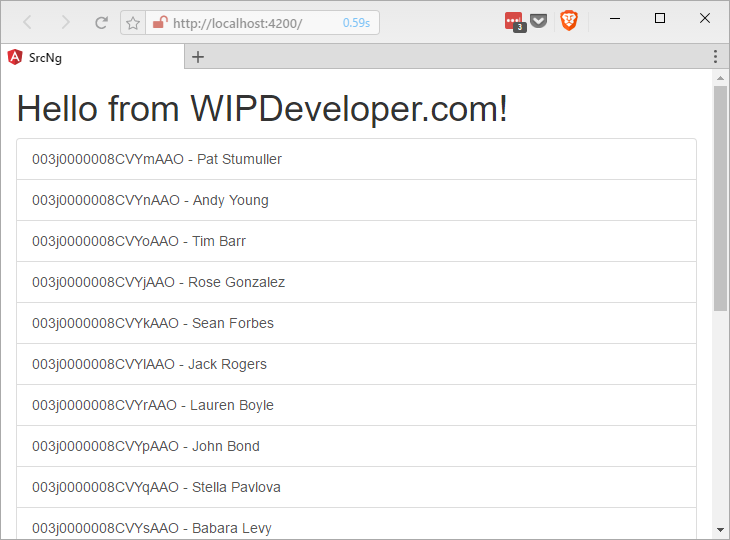
Task: Select the Stella Pavlova list item
Action: click(x=357, y=487)
